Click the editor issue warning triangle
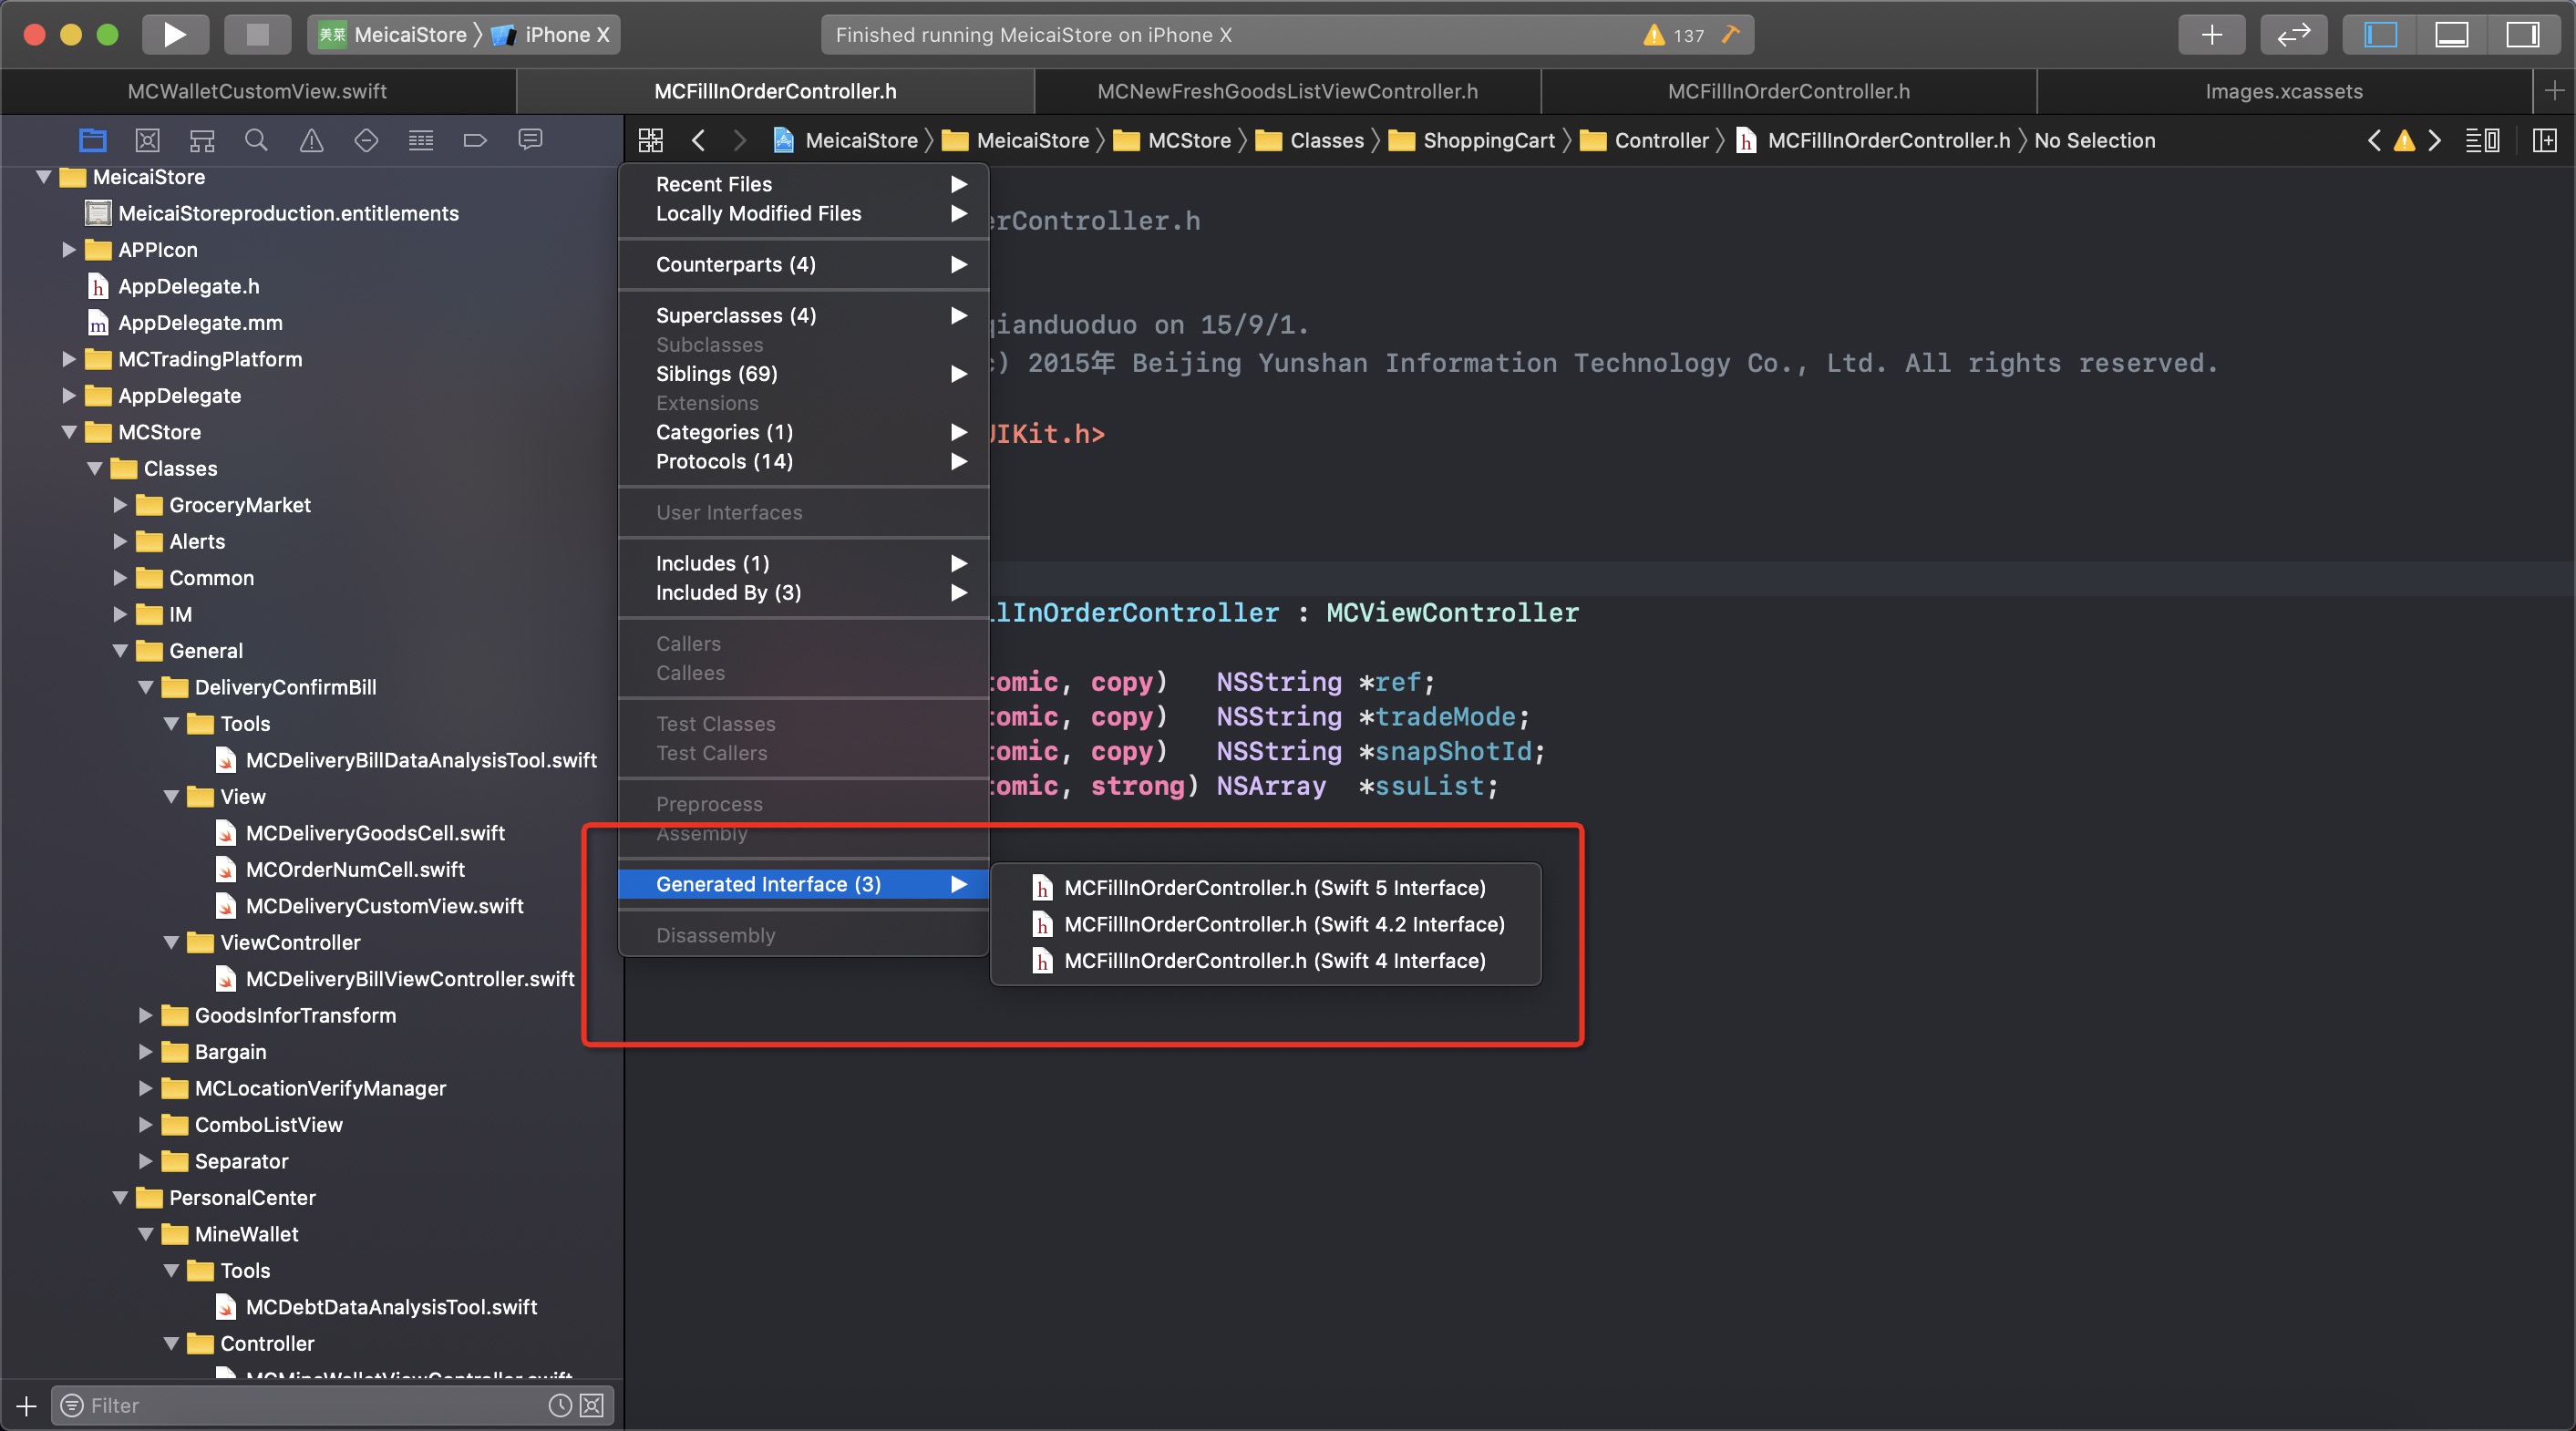 pos(2404,140)
